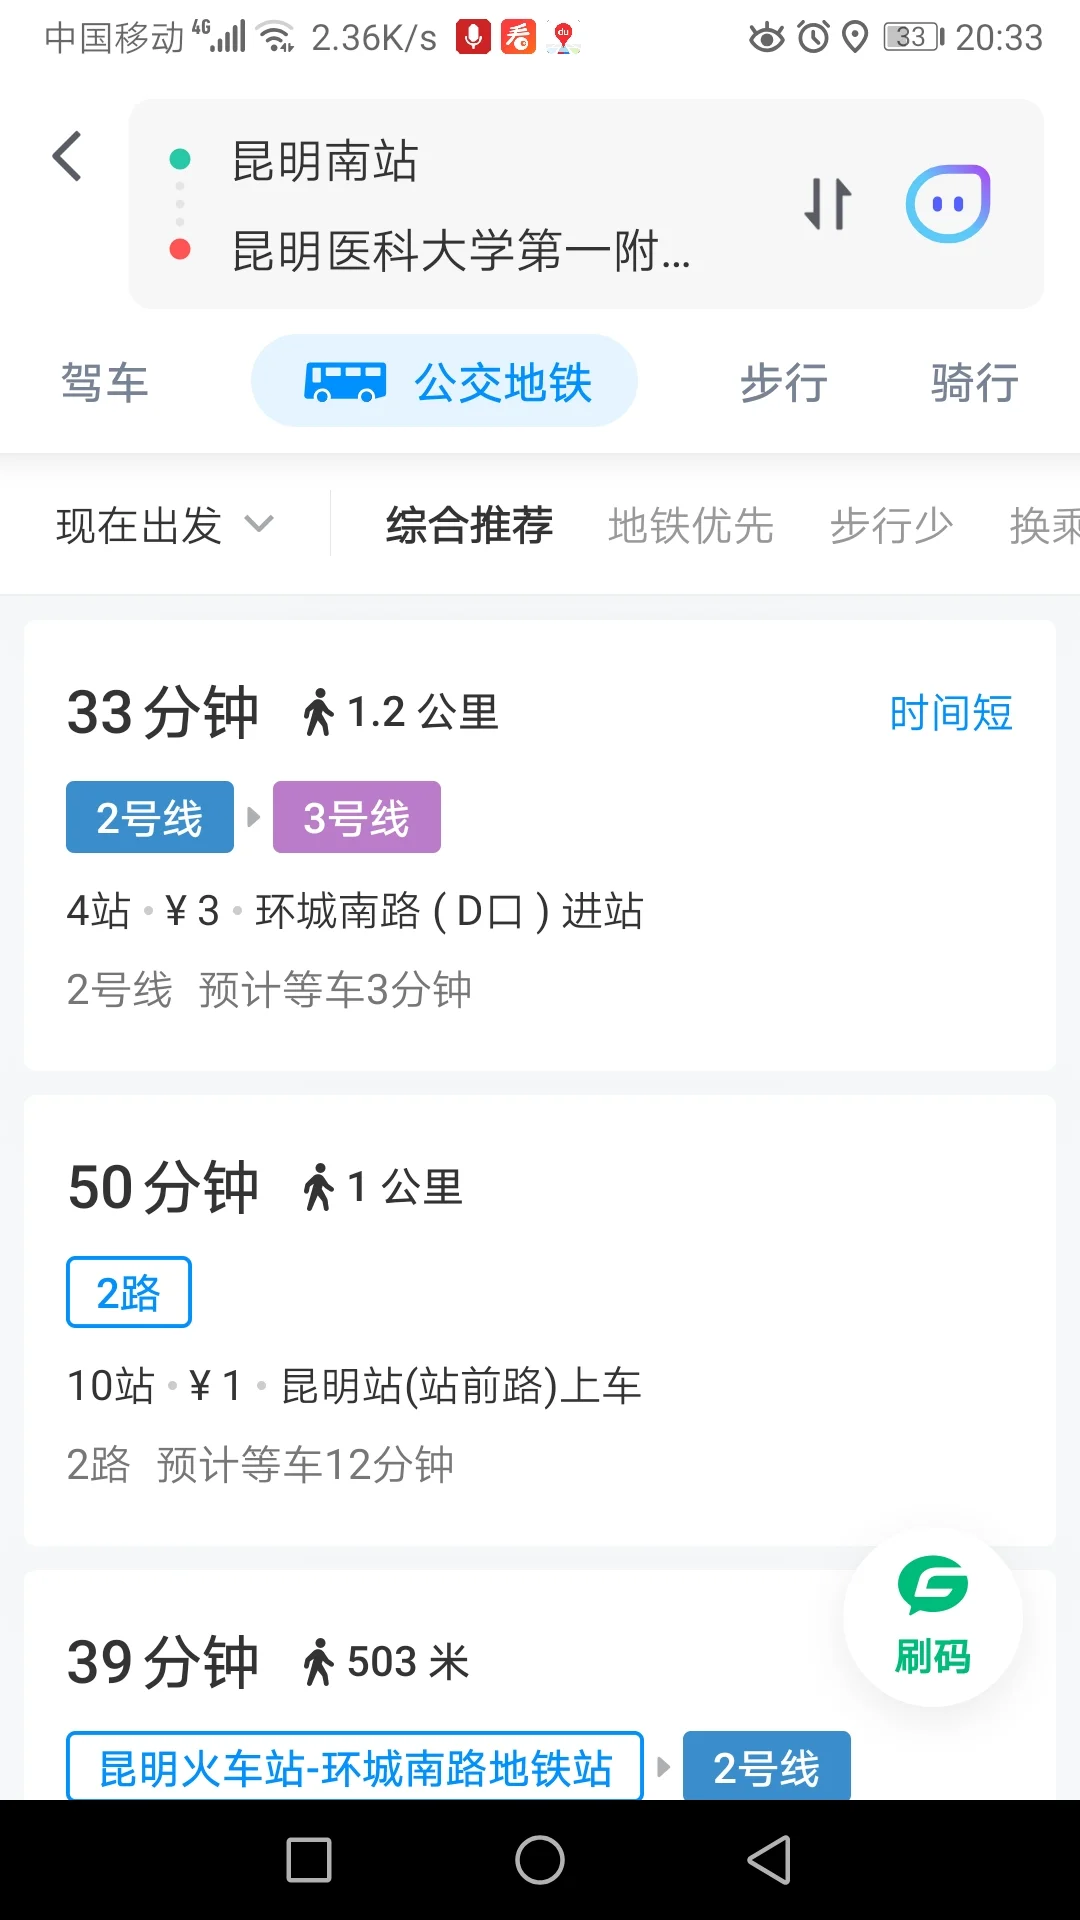Open the microphone icon in status bar
1080x1920 pixels.
[x=471, y=36]
